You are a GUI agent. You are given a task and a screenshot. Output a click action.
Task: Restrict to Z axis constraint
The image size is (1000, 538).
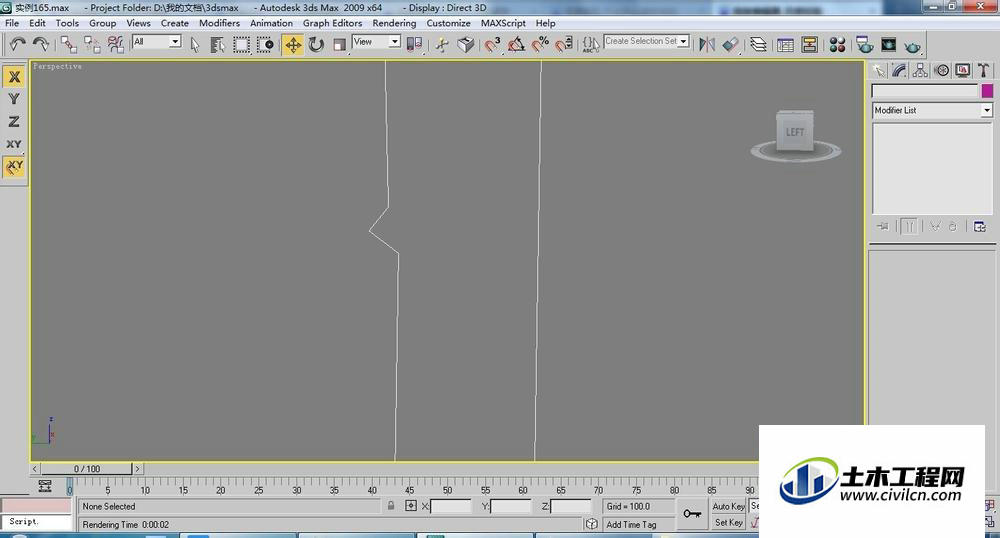14,121
